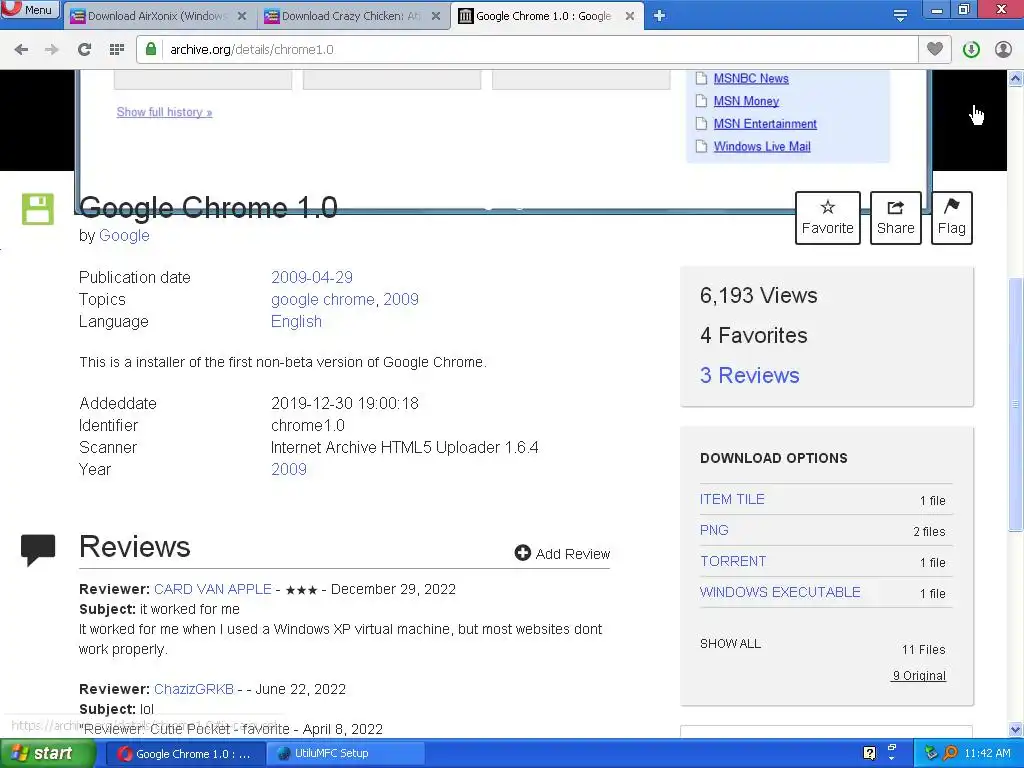Click the green floppy software icon
This screenshot has height=768, width=1024.
tap(38, 209)
